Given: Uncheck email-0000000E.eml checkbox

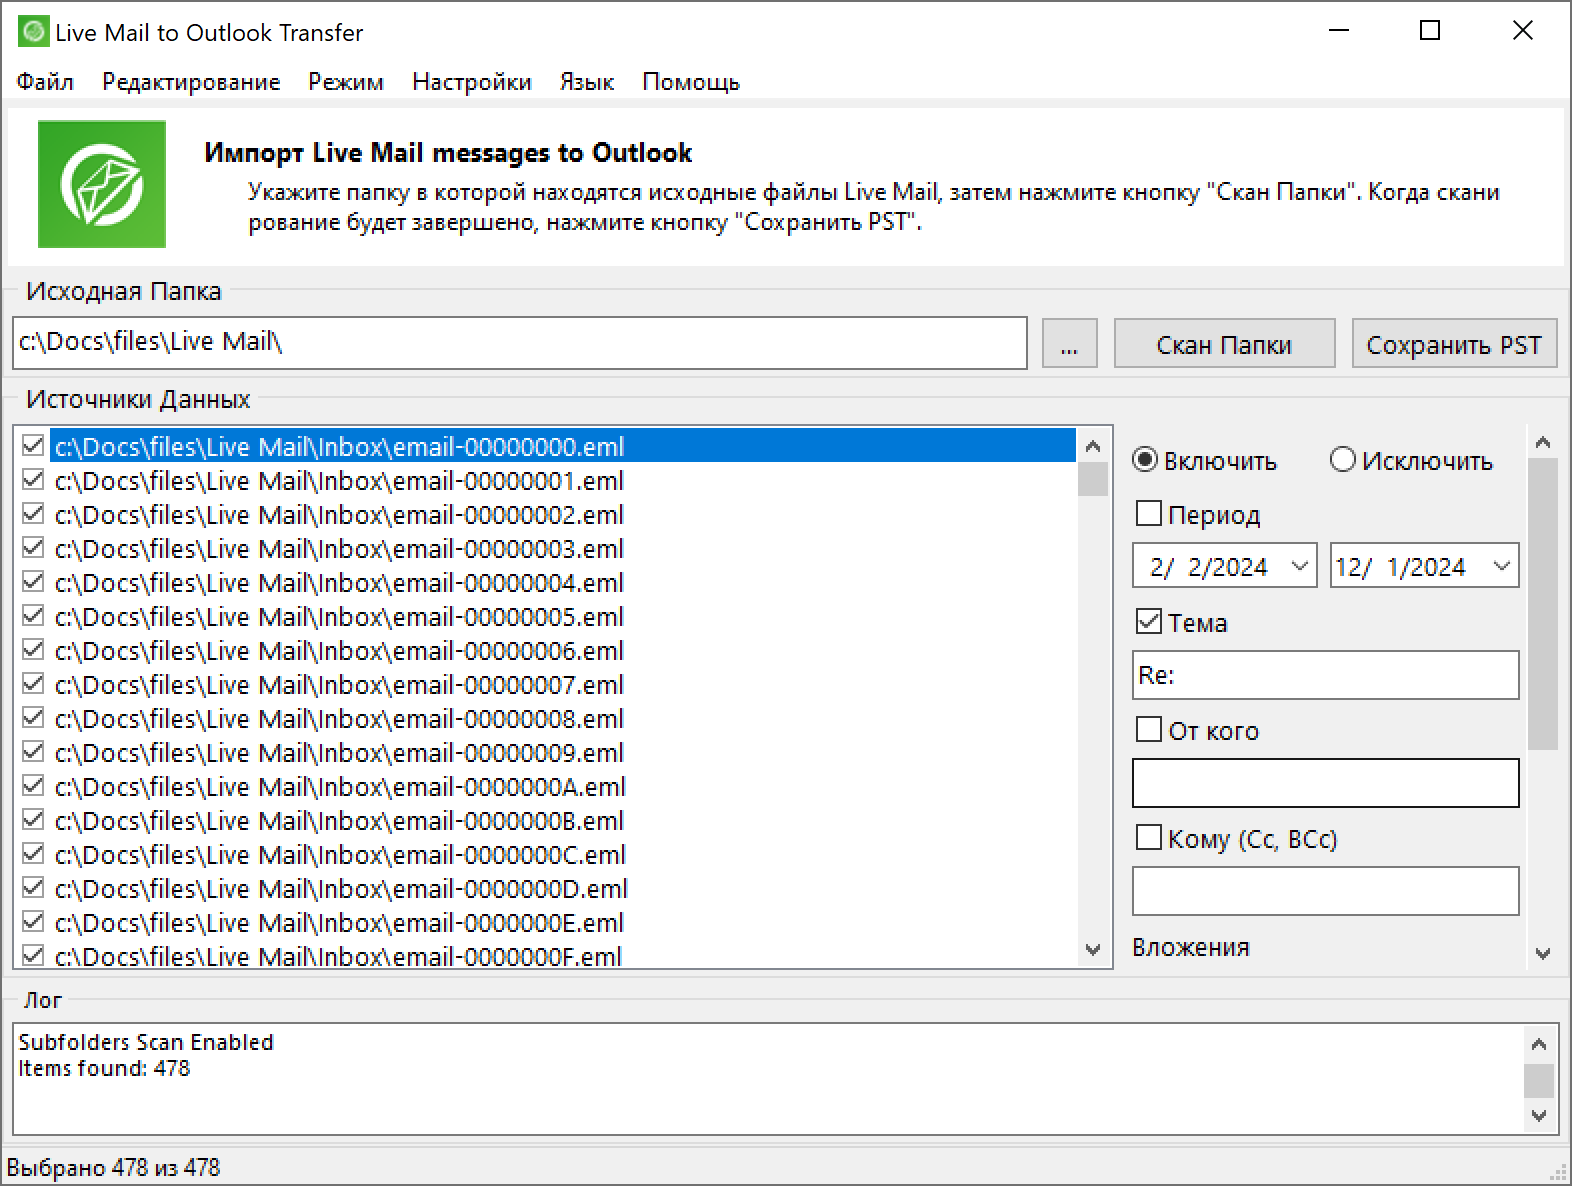Looking at the screenshot, I should [x=33, y=921].
